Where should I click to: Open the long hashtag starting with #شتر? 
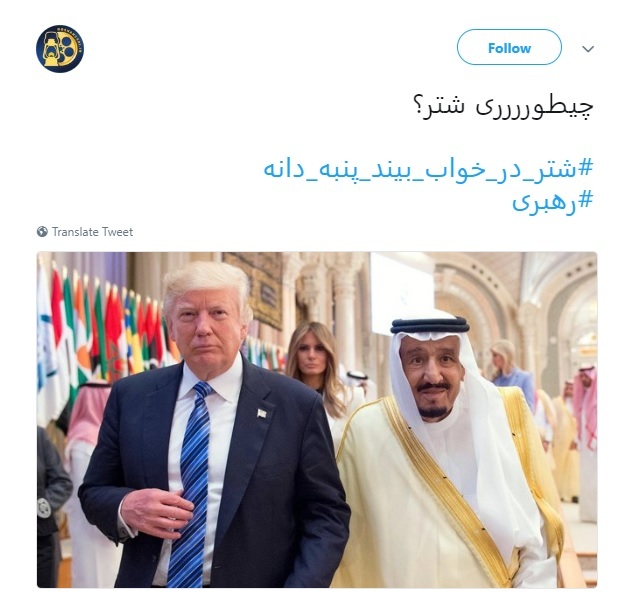click(428, 168)
